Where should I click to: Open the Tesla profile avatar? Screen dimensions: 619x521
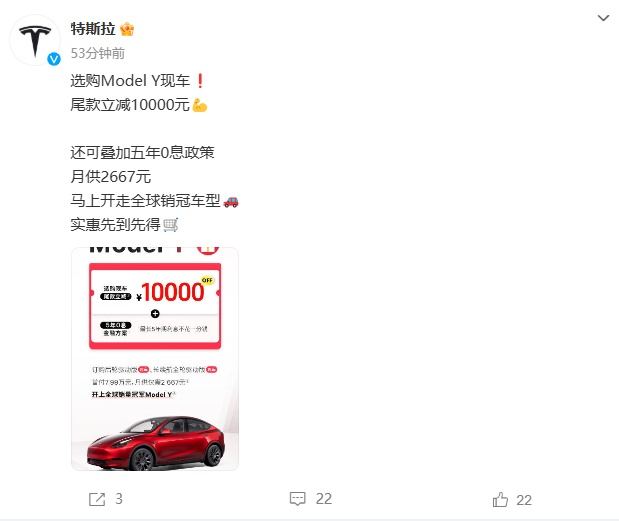pyautogui.click(x=35, y=40)
